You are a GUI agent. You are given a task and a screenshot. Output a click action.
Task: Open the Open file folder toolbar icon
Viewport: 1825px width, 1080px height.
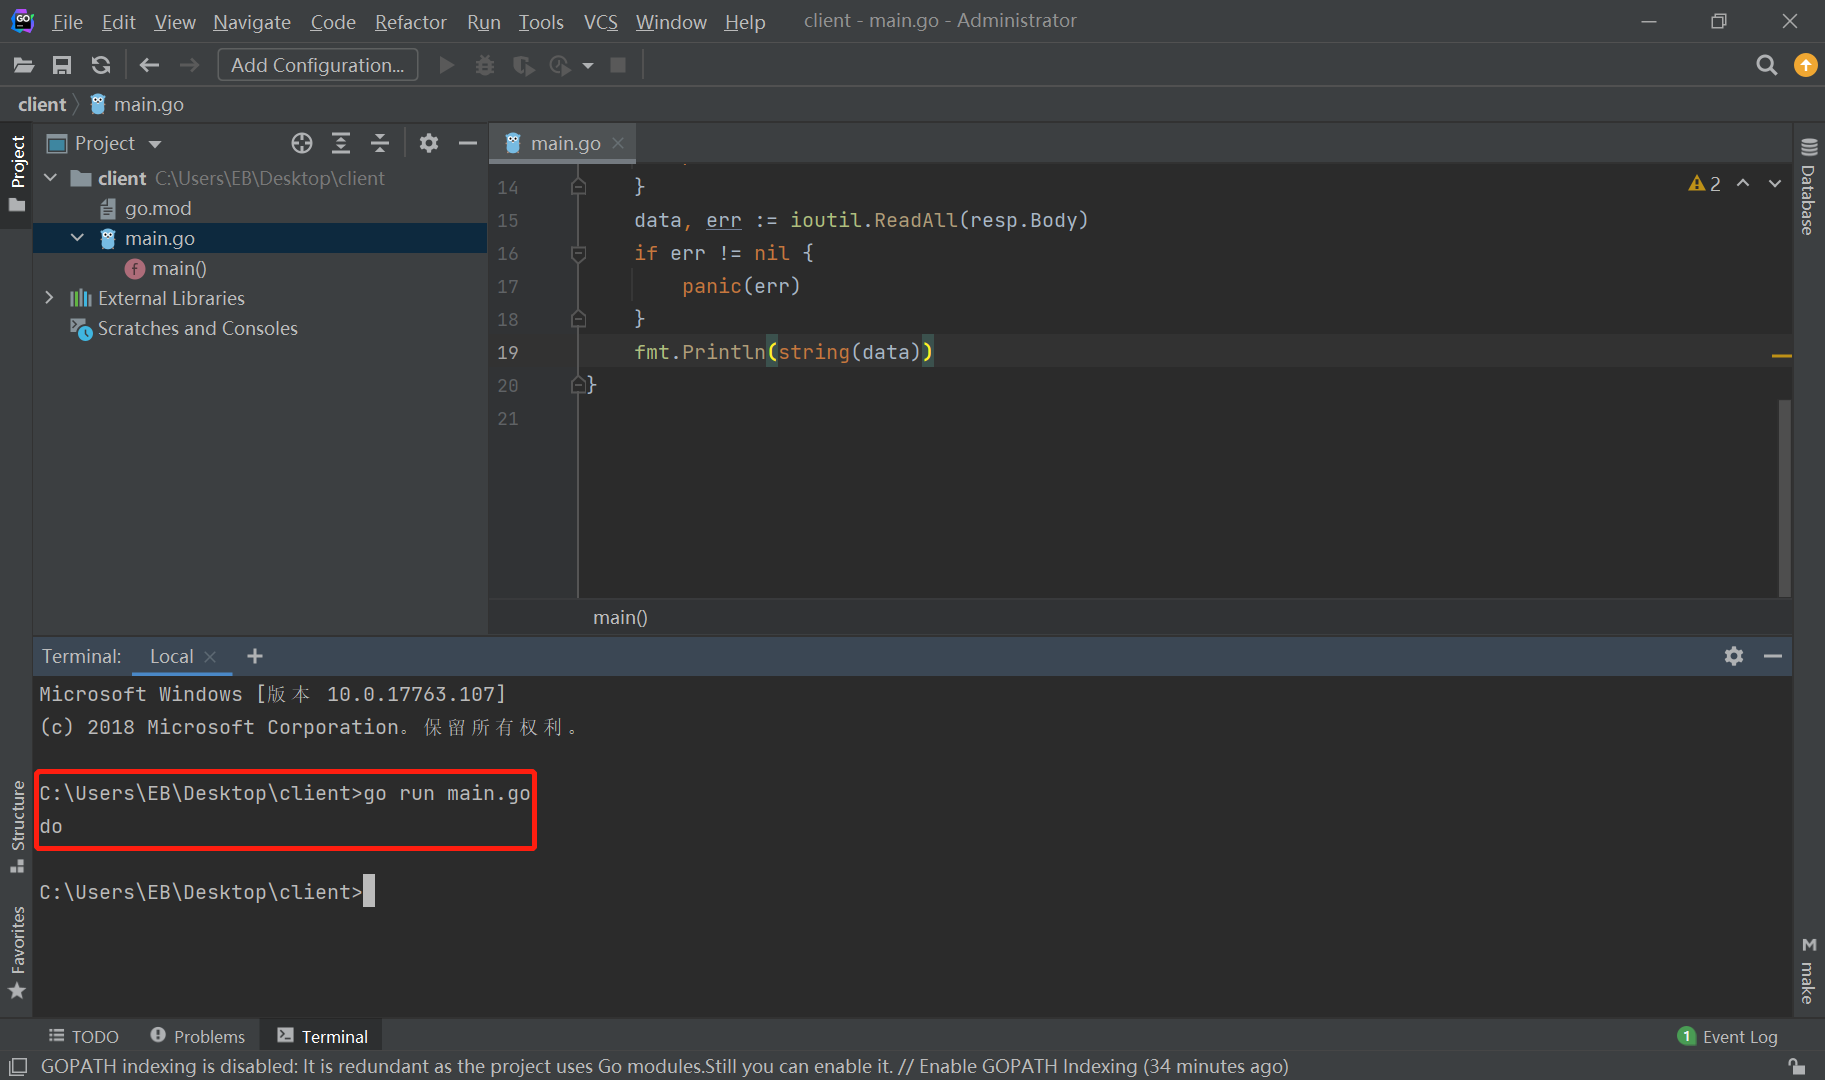pyautogui.click(x=24, y=65)
